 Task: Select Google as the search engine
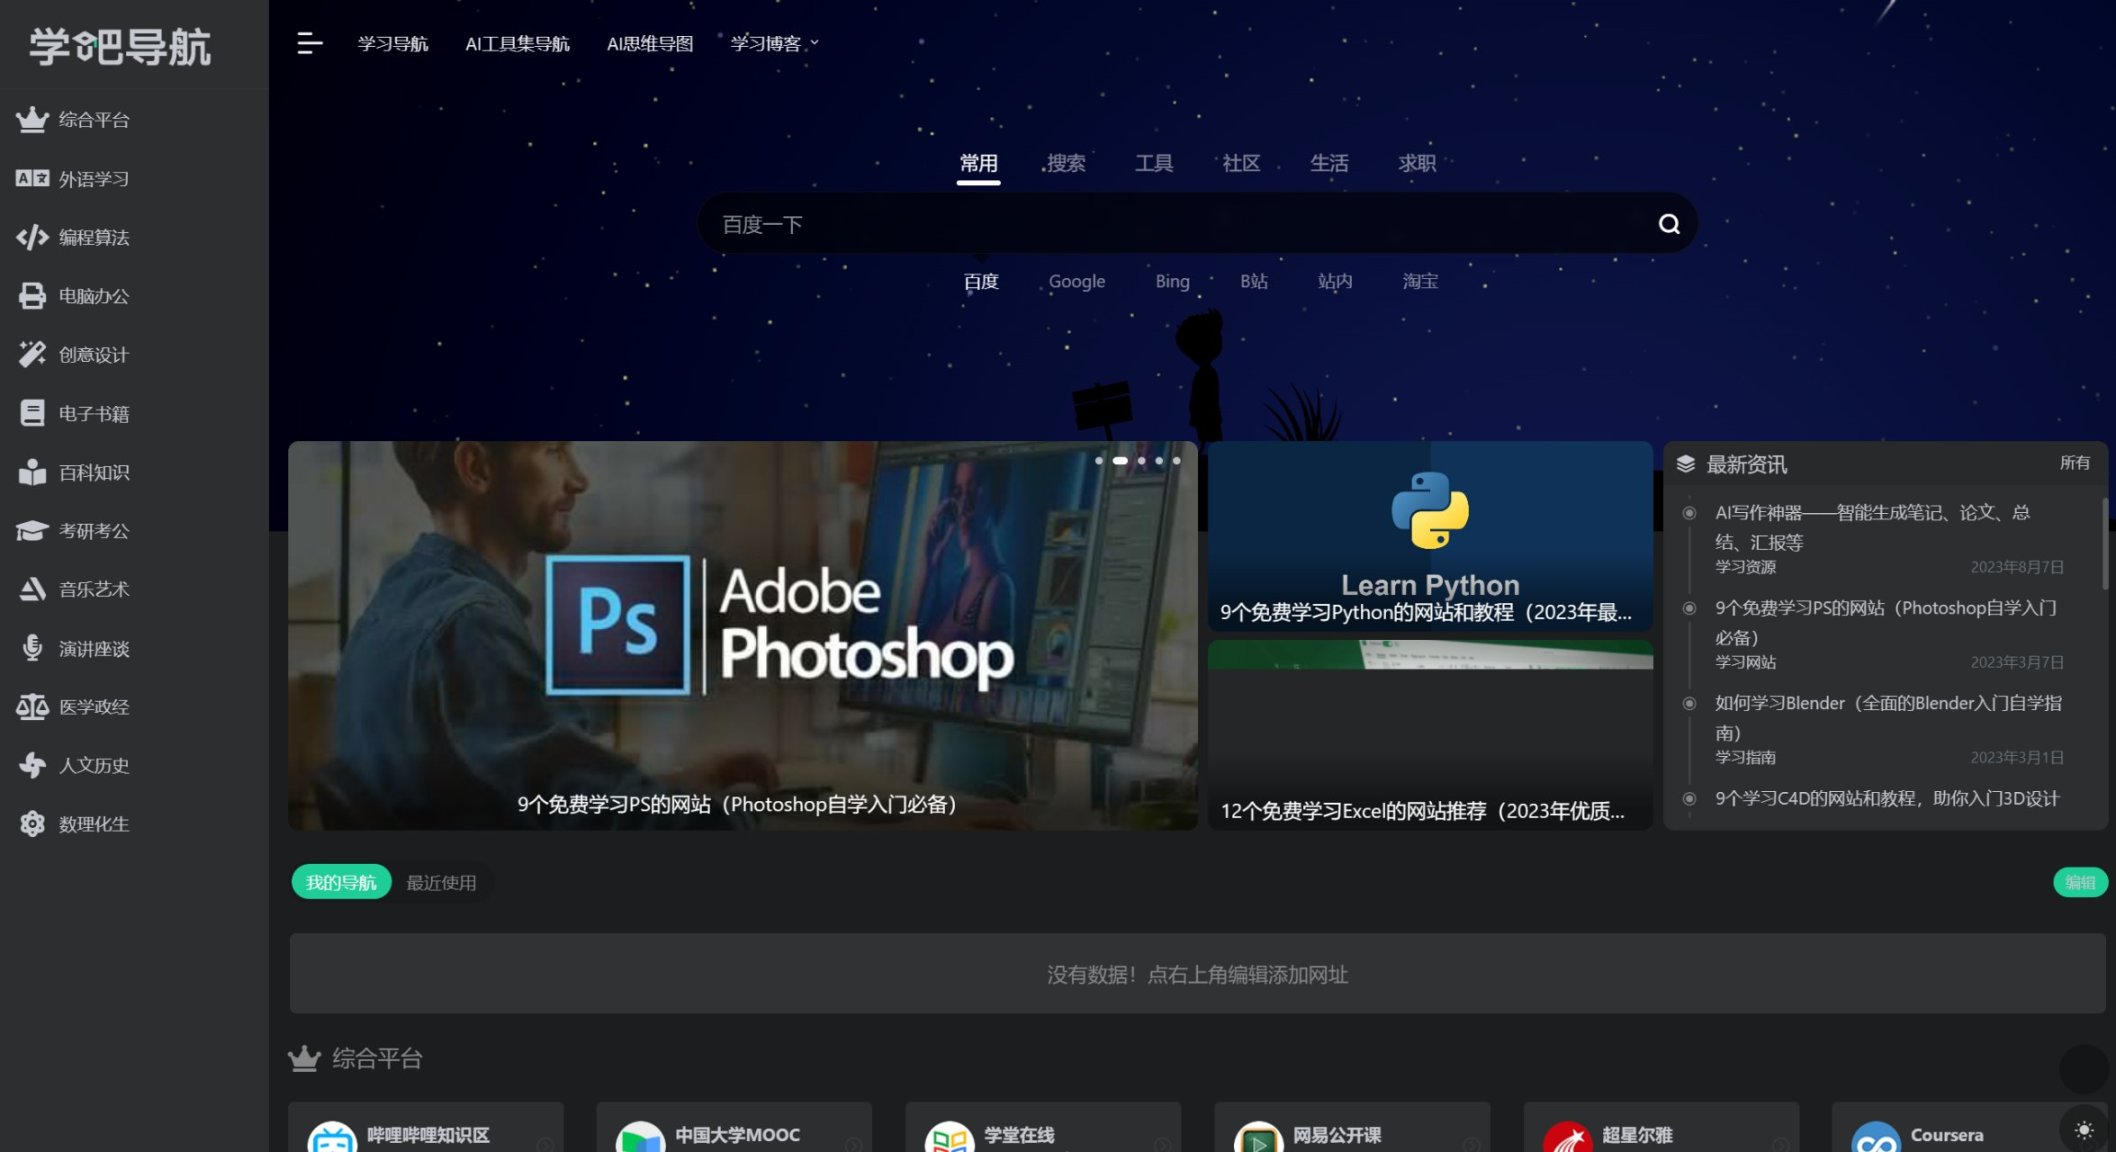1076,282
